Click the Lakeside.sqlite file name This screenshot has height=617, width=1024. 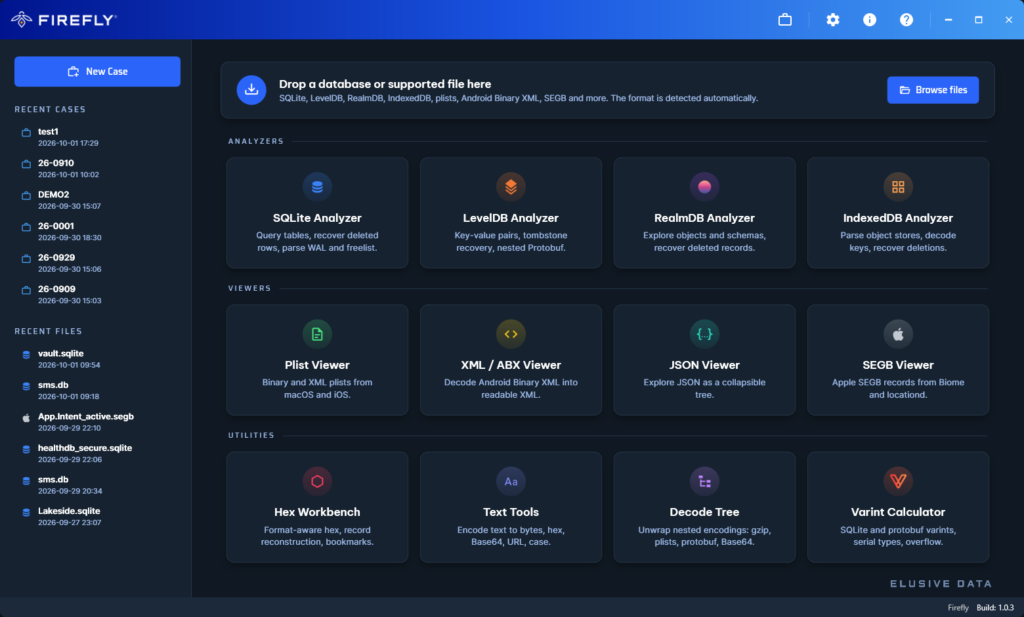[69, 511]
